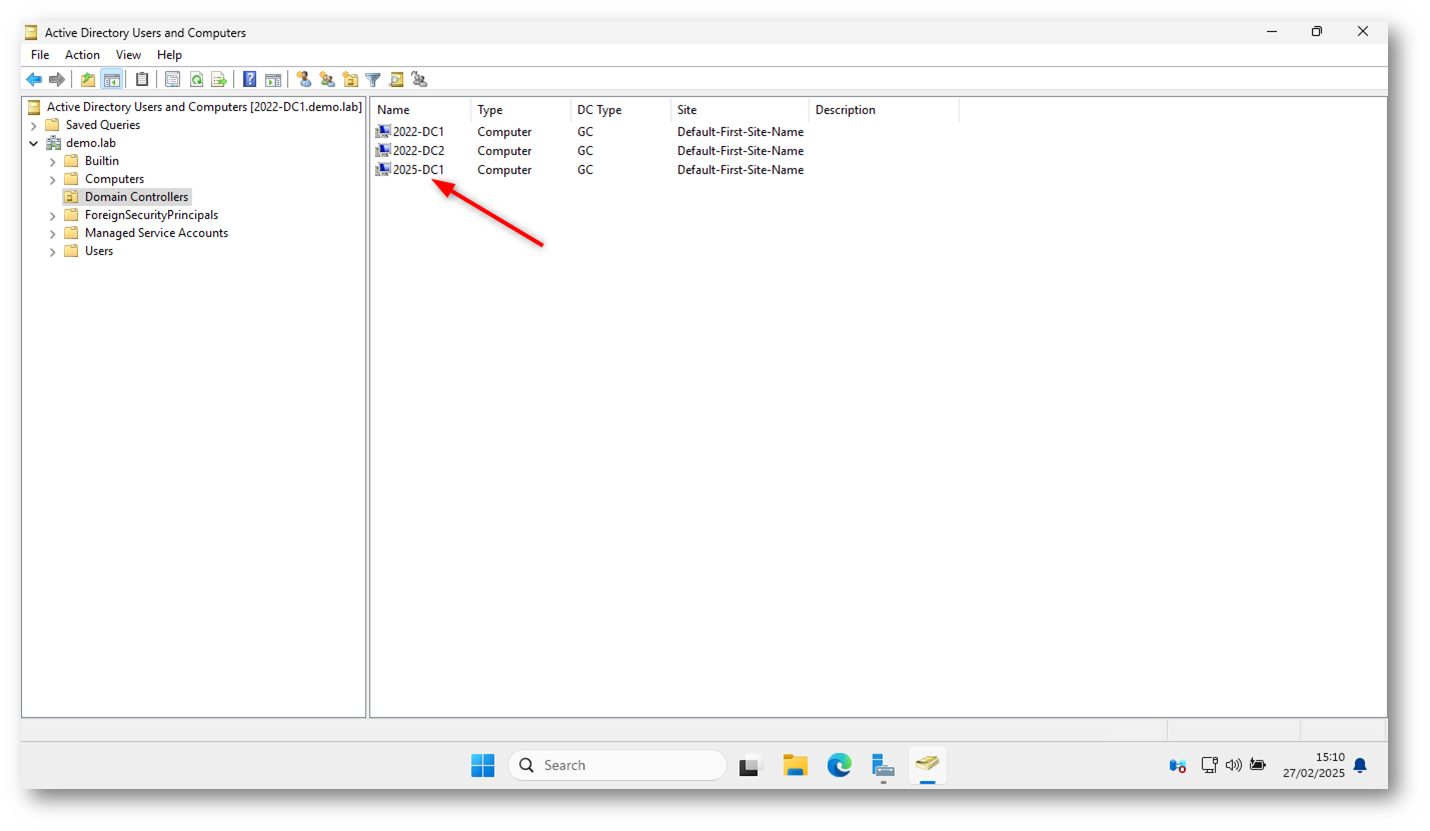Open Properties from the toolbar icon

click(x=173, y=79)
